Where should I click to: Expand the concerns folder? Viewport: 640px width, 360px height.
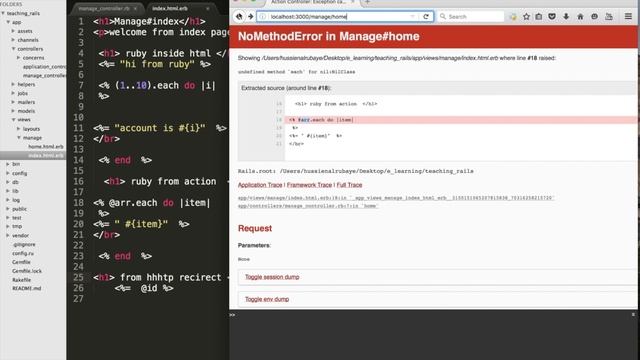(x=19, y=58)
